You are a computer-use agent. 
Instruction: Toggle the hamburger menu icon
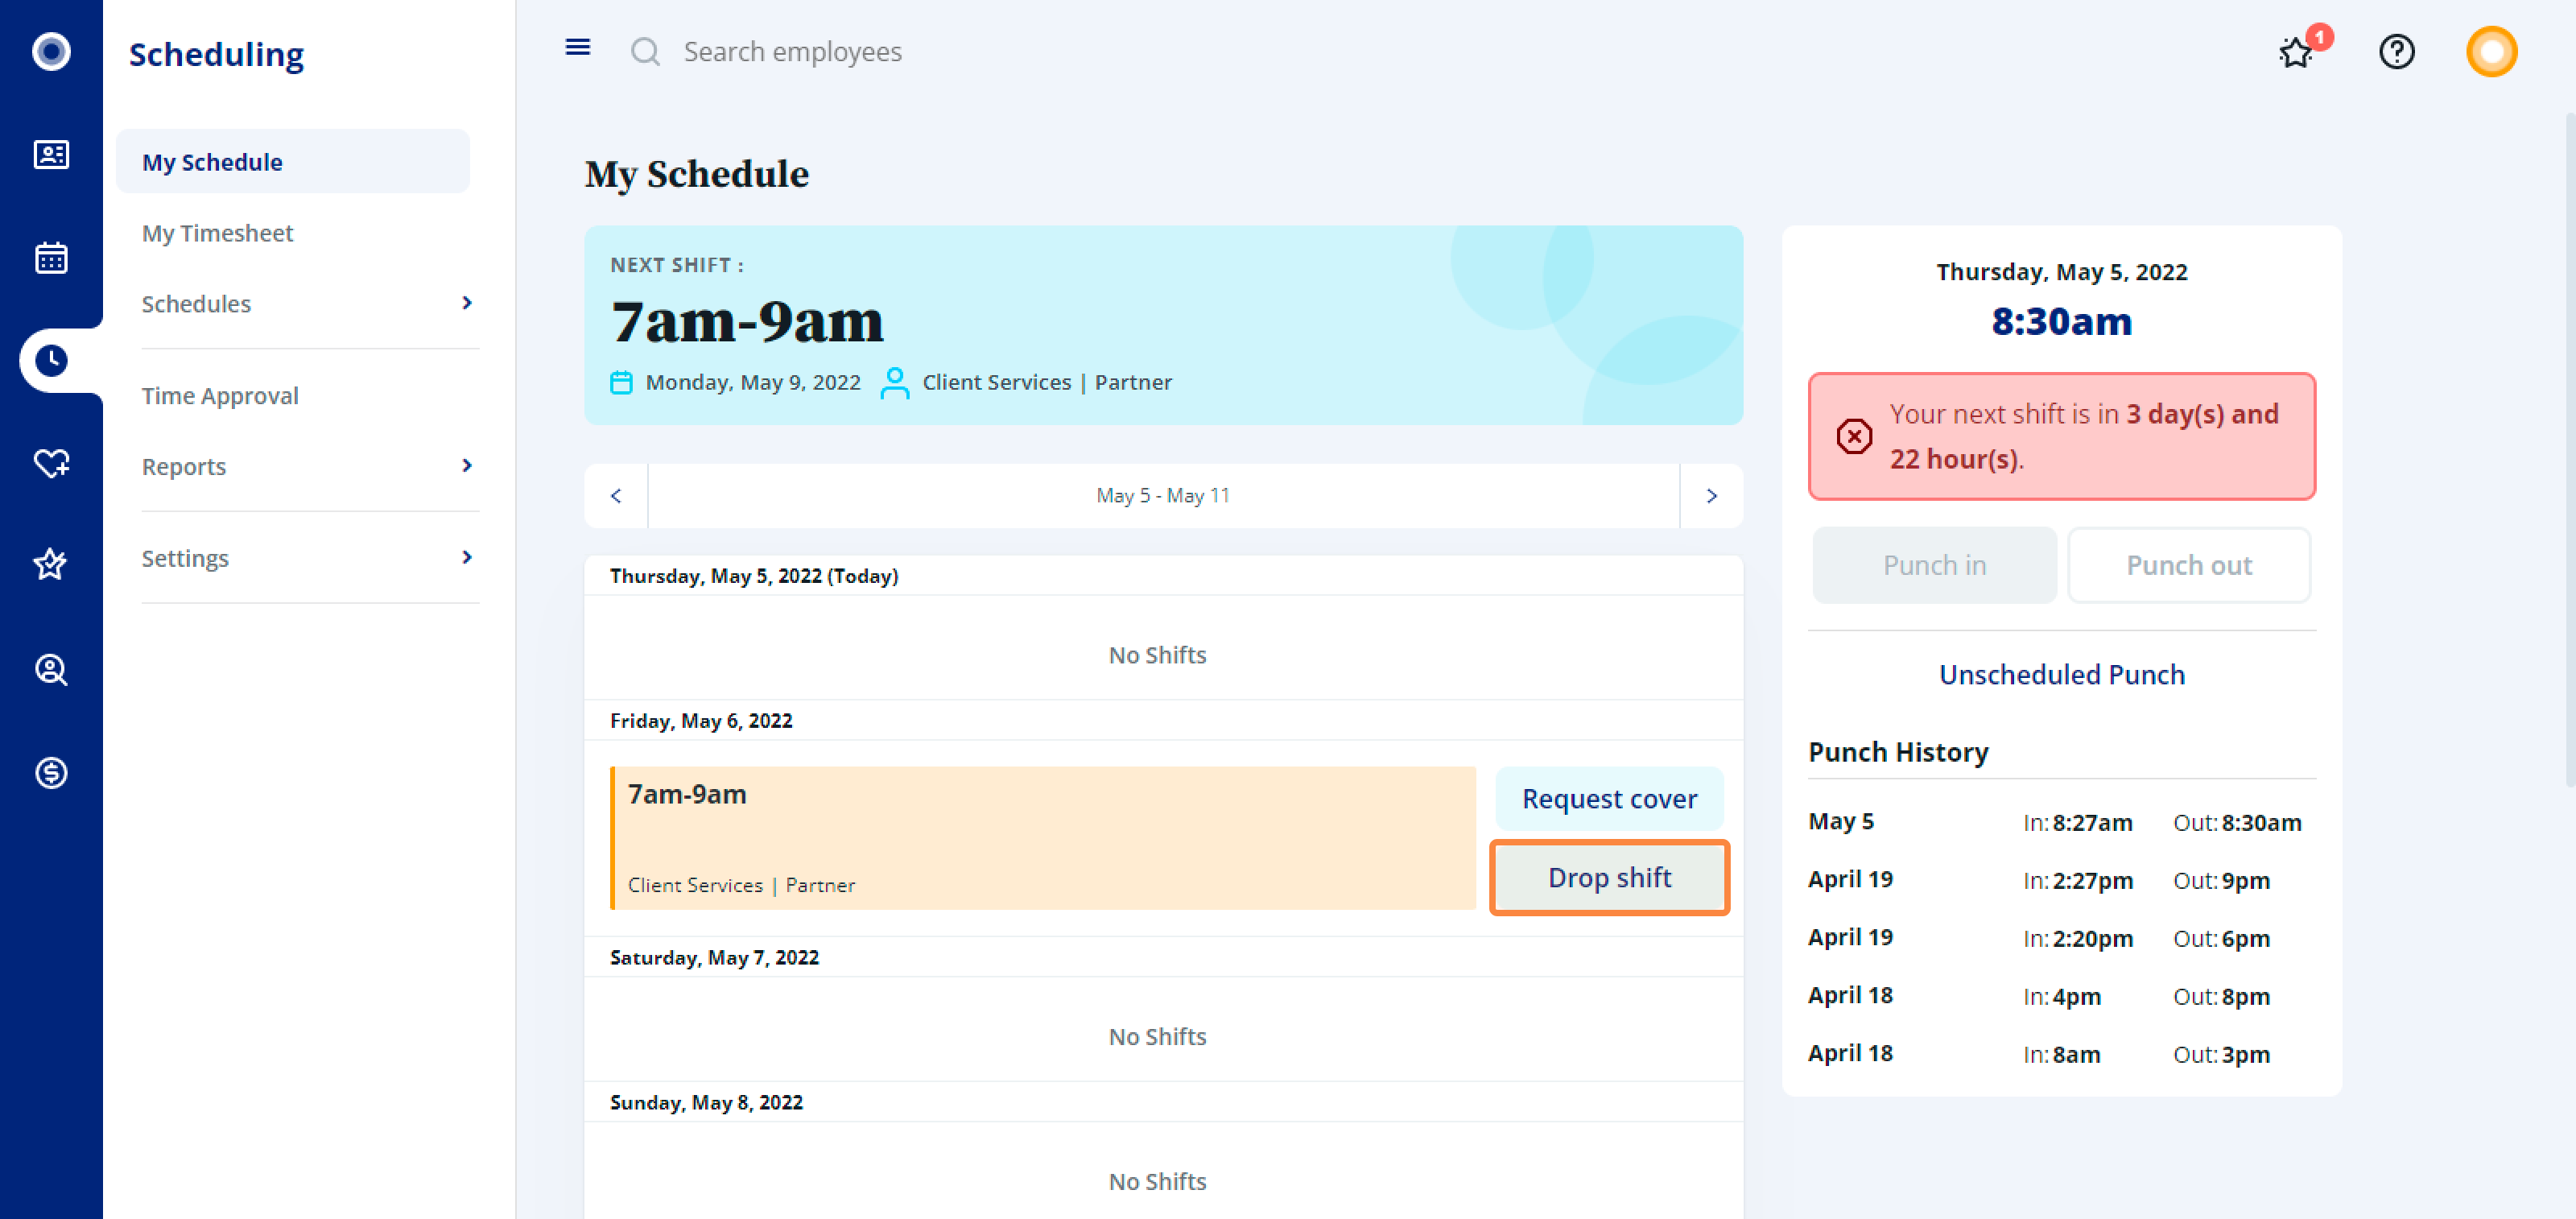[578, 47]
